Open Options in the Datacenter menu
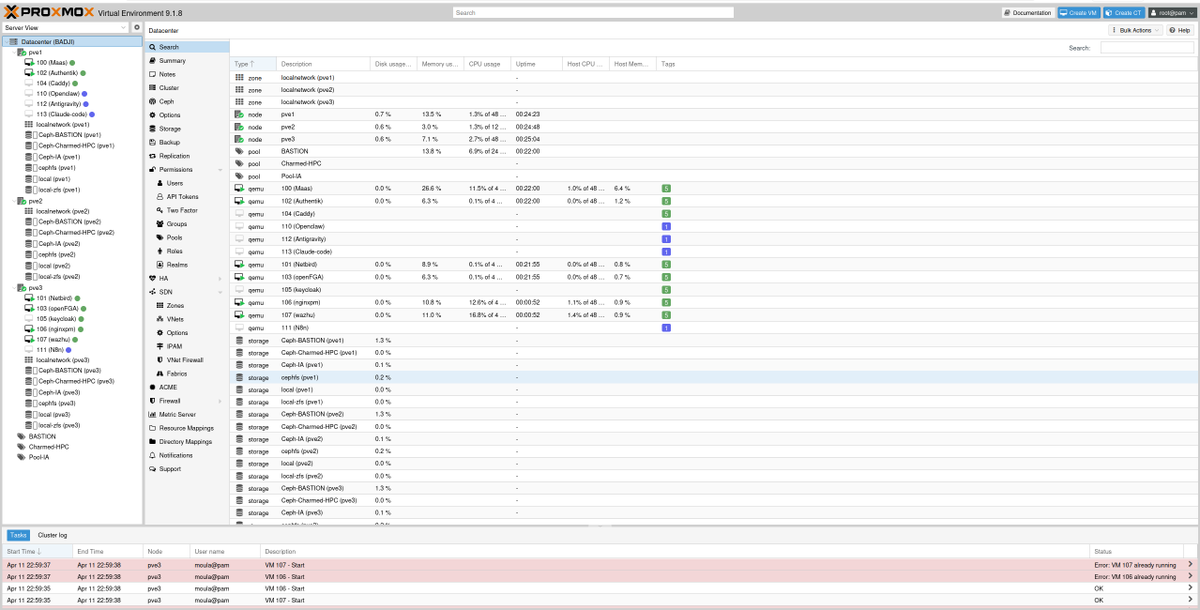1200x610 pixels. tap(187, 115)
